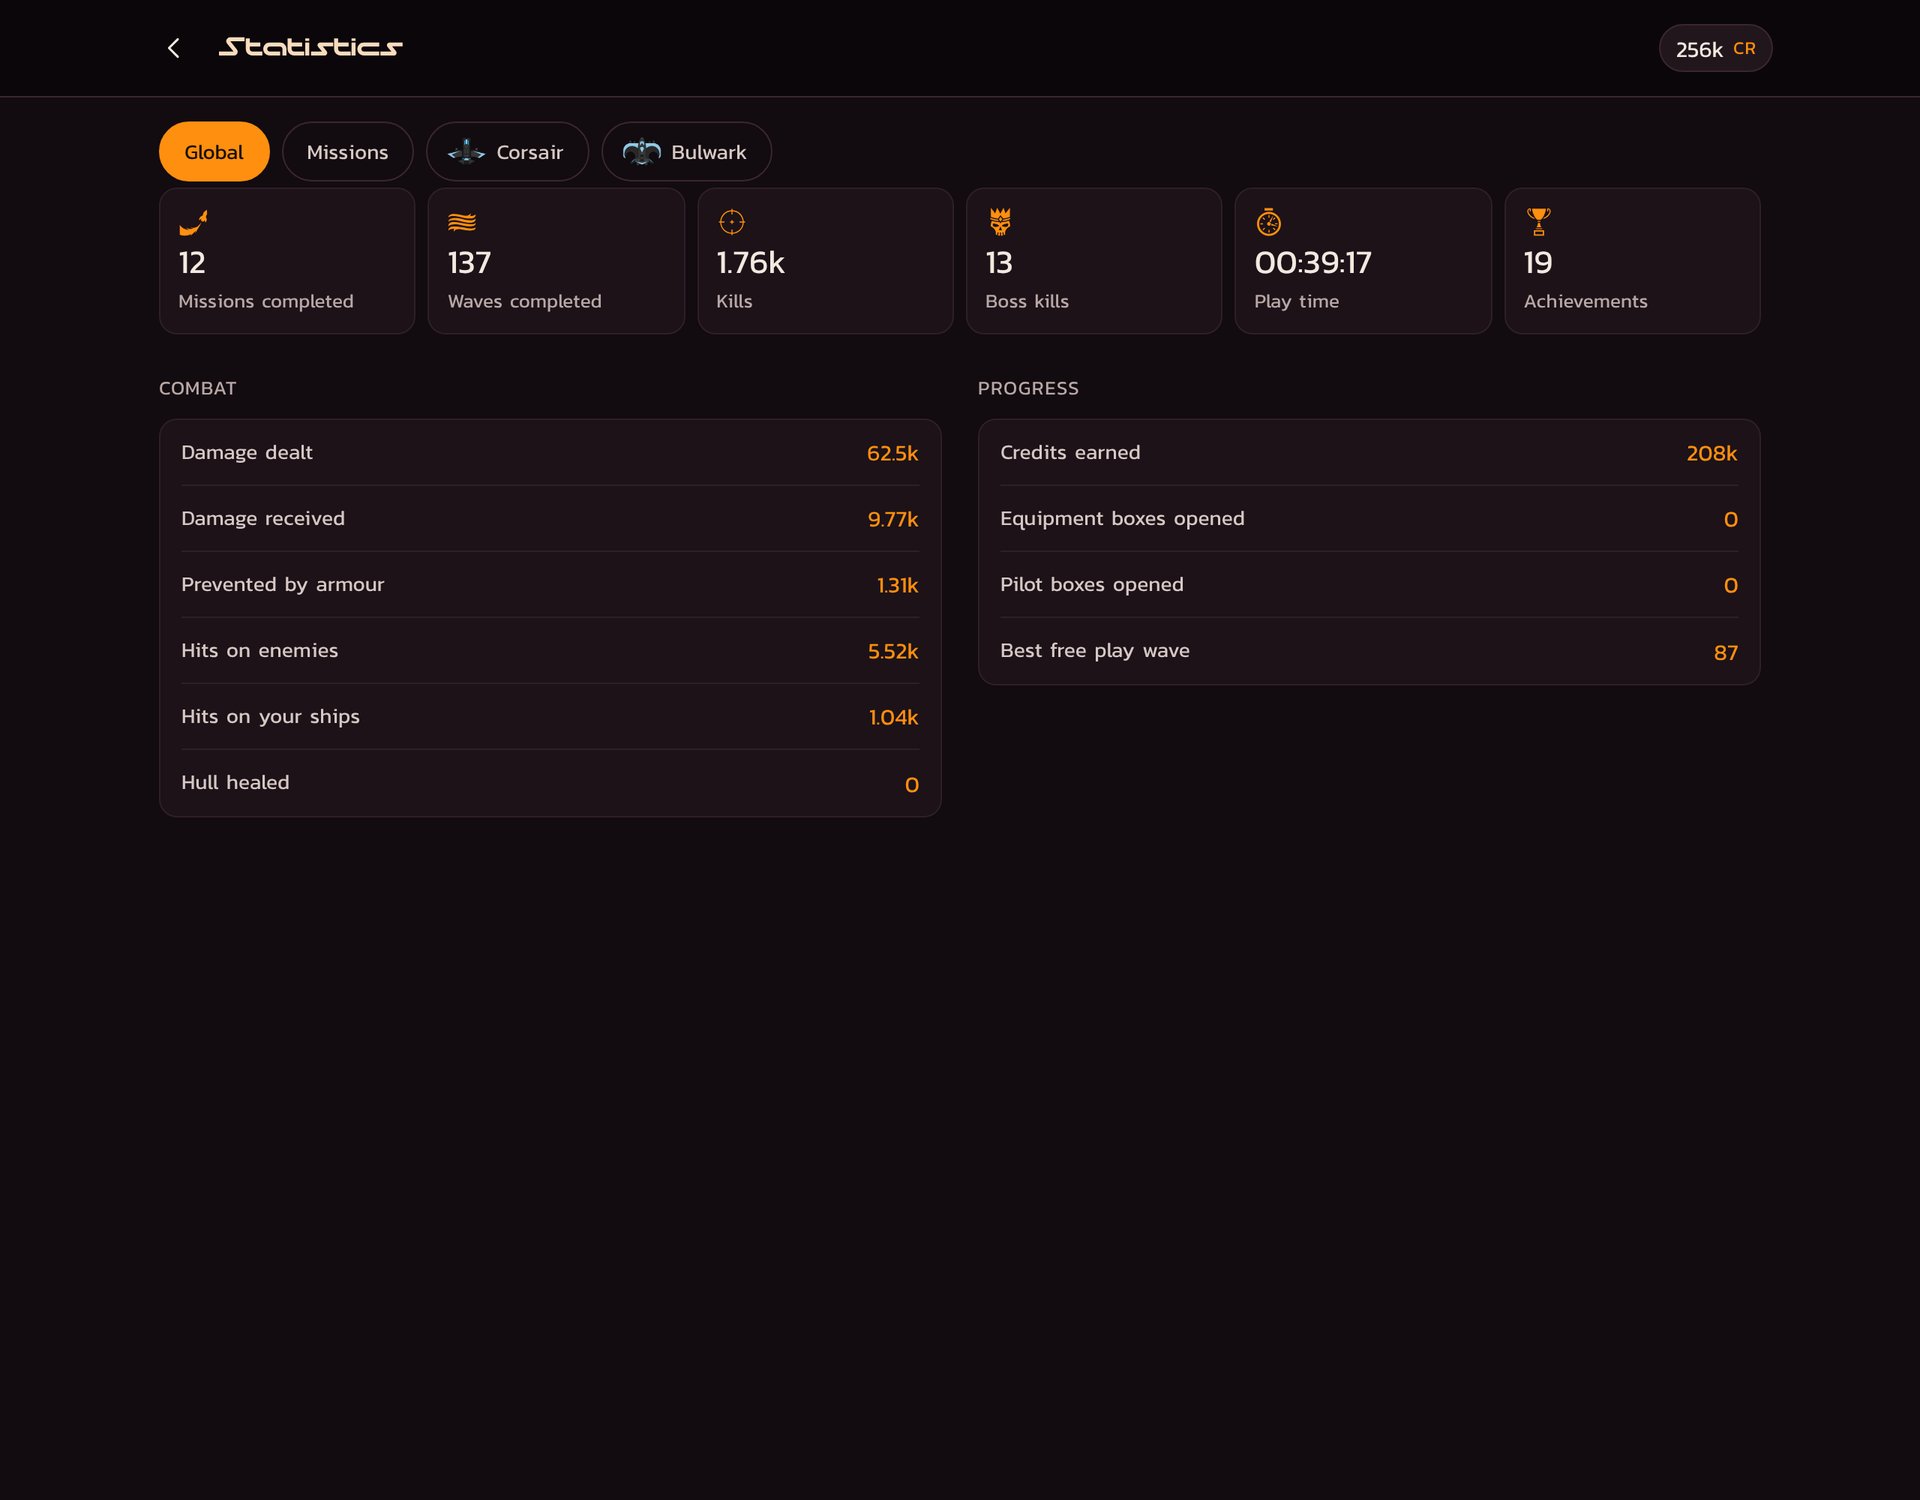1920x1500 pixels.
Task: Click the waves completed icon
Action: pyautogui.click(x=462, y=222)
